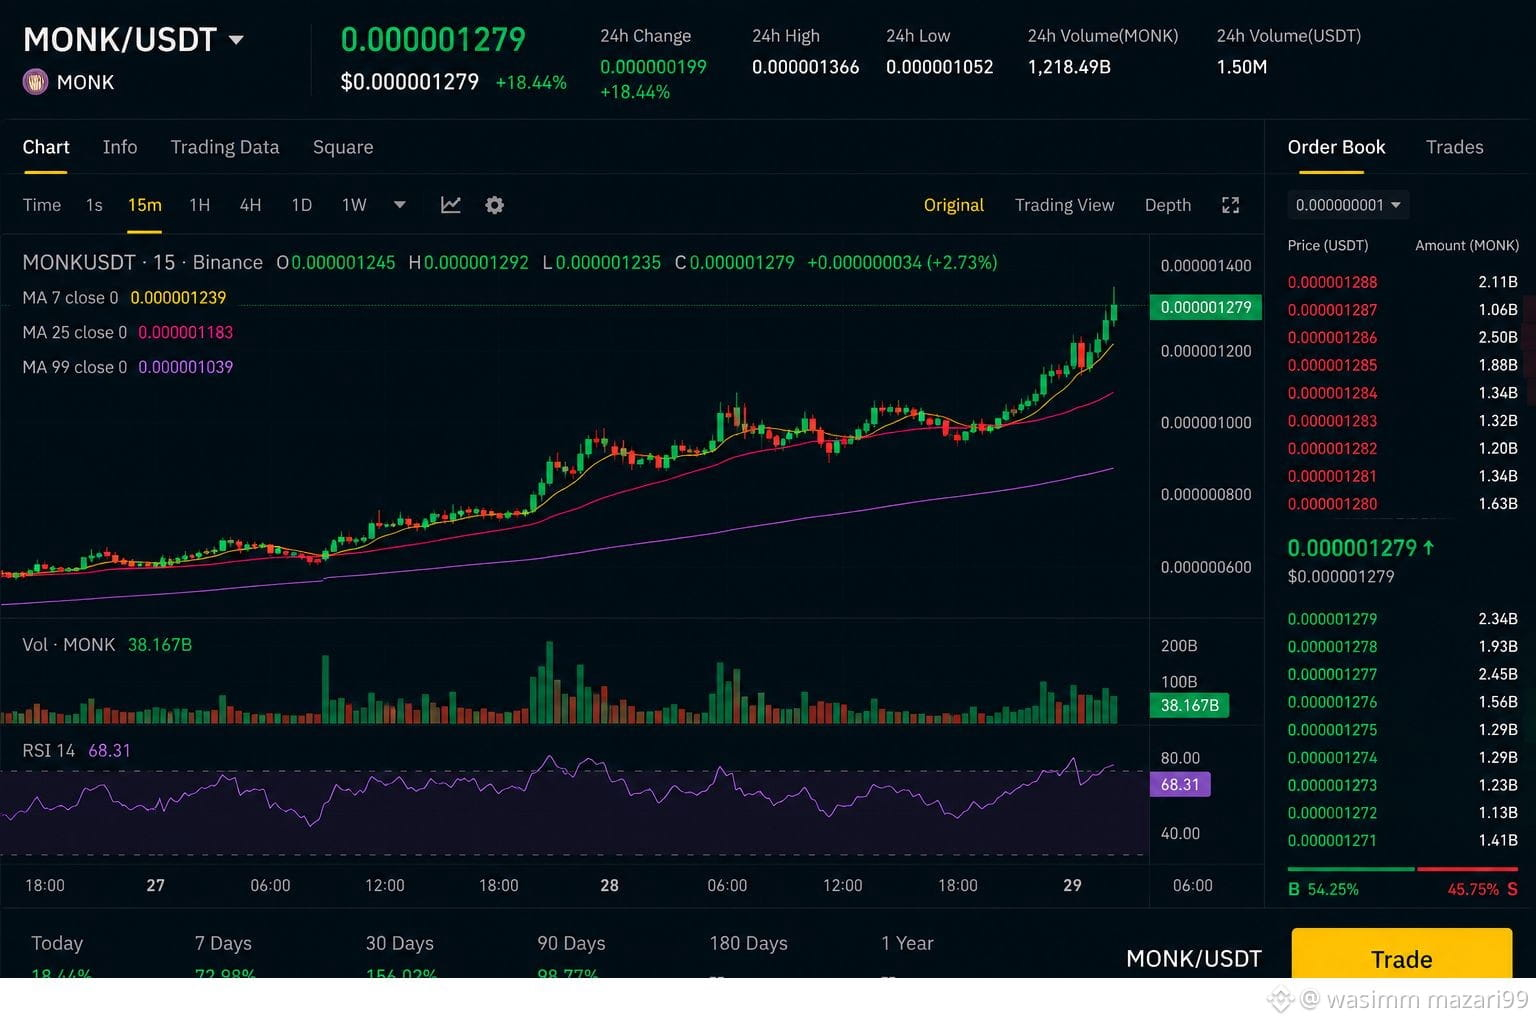
Task: Click the green current price tag 0.000001279 on axis
Action: [x=1205, y=307]
